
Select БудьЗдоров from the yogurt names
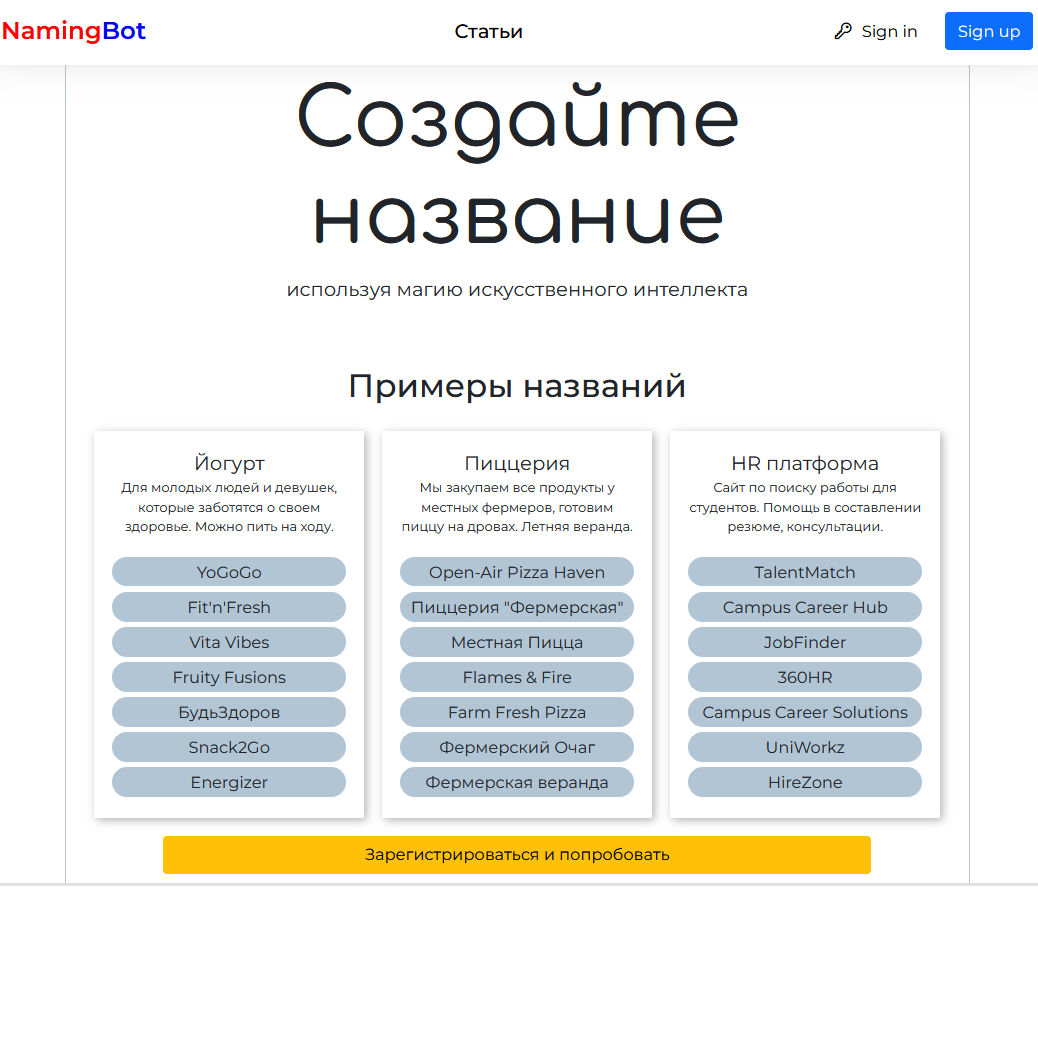pyautogui.click(x=229, y=712)
